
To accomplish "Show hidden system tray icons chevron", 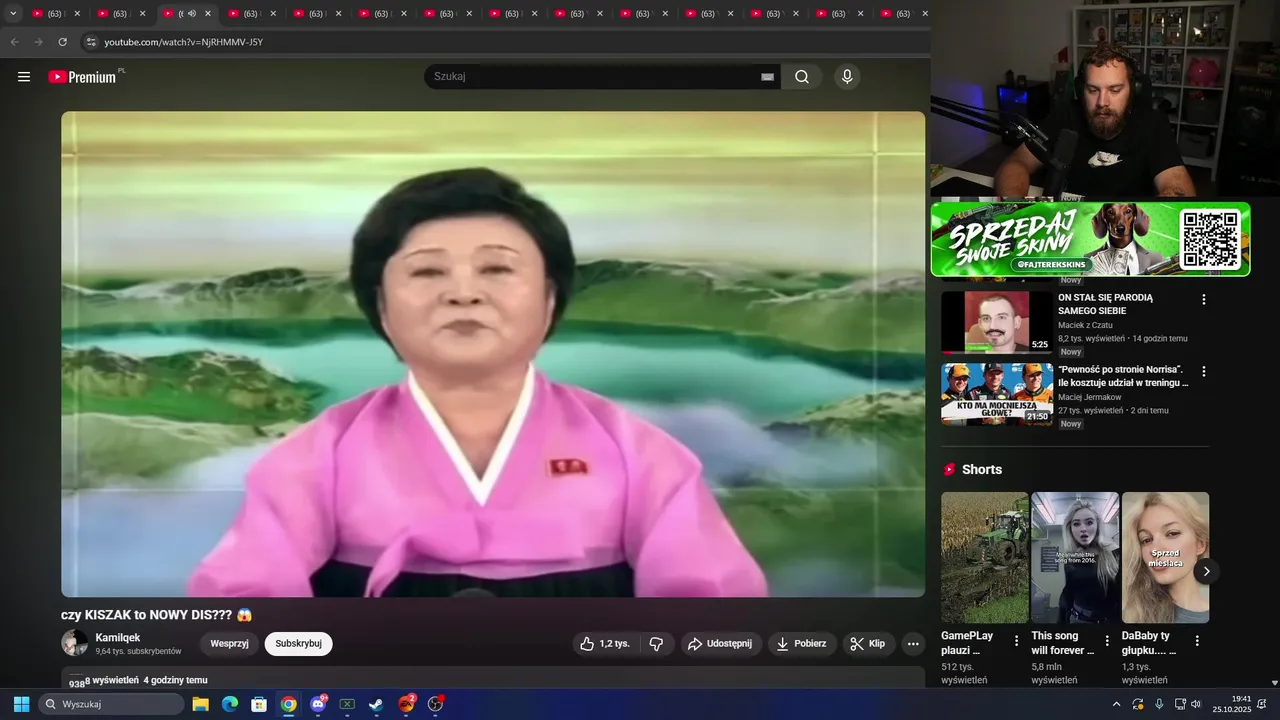I will 1116,704.
